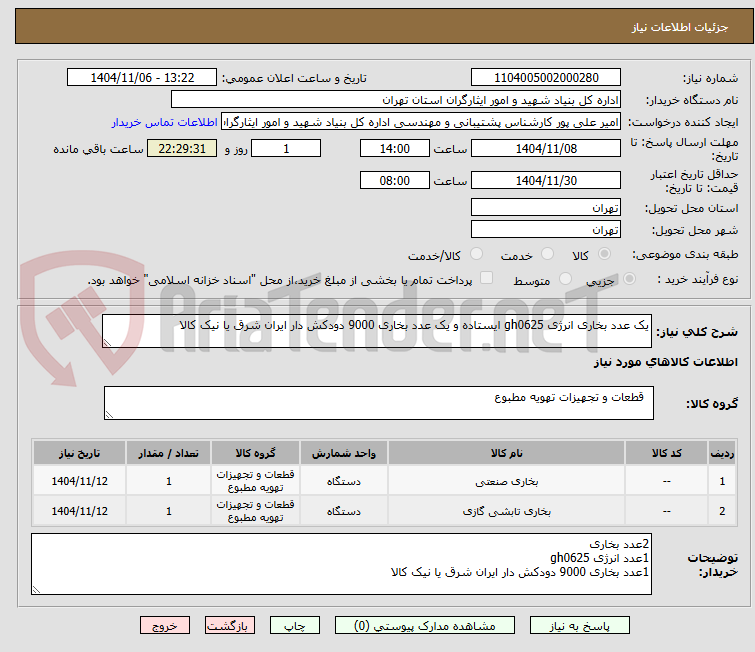Image resolution: width=755 pixels, height=652 pixels.
Task: Click the شهر محل تحویل field تهران
Action: [x=546, y=230]
